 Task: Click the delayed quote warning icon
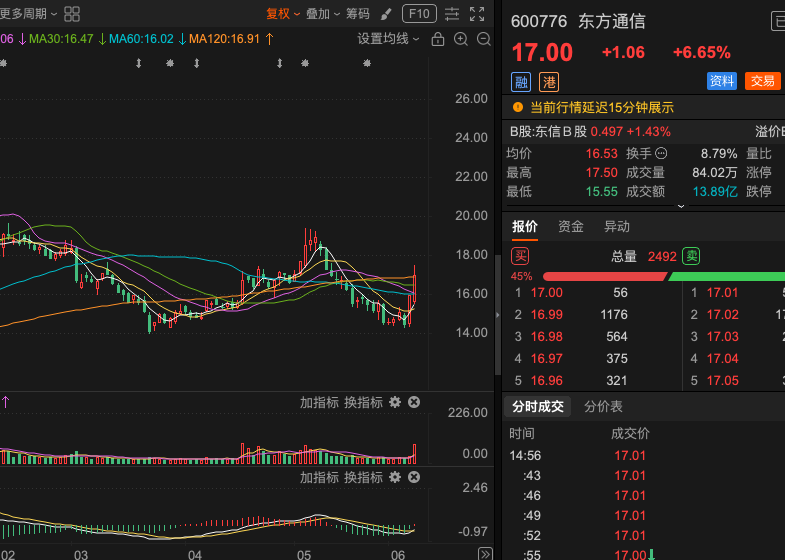tap(518, 107)
